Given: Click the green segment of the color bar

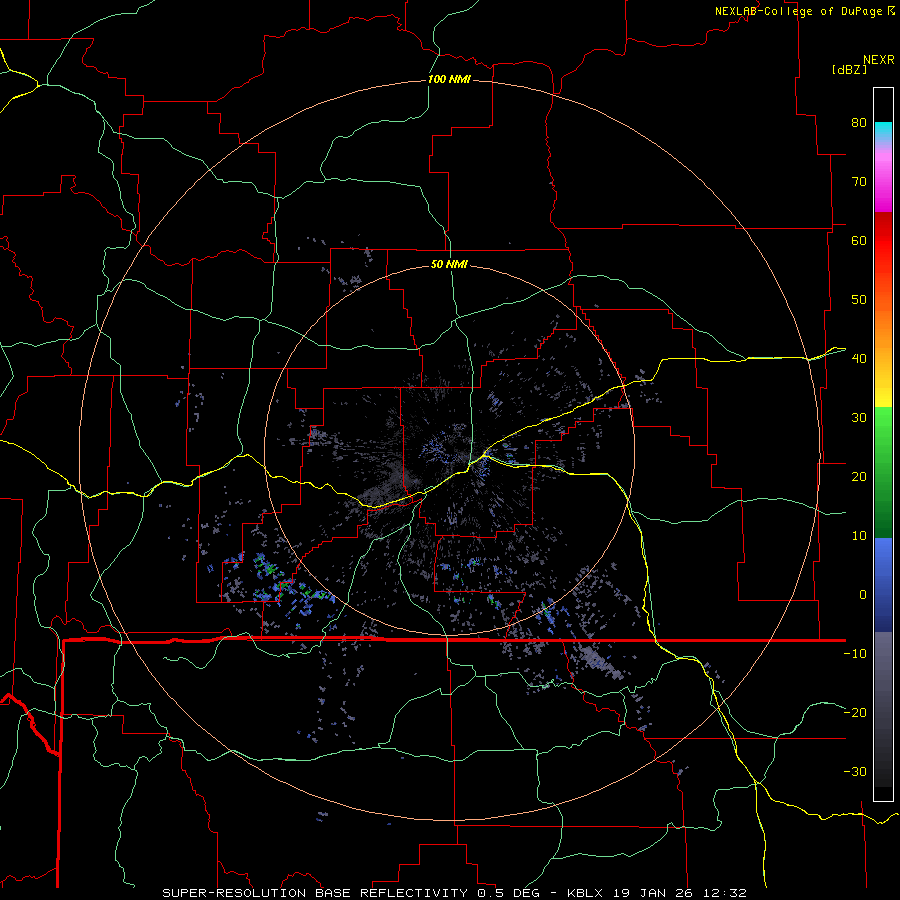Looking at the screenshot, I should point(883,472).
